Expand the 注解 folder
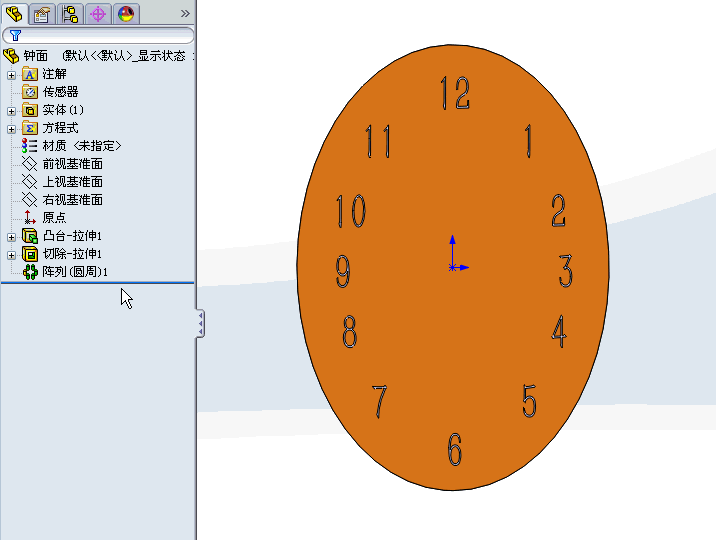The height and width of the screenshot is (540, 716). pyautogui.click(x=12, y=74)
